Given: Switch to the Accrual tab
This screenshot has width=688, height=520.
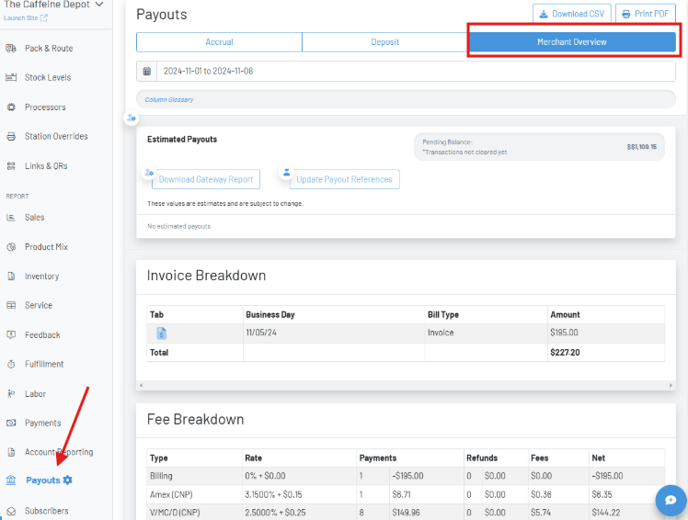Looking at the screenshot, I should pyautogui.click(x=218, y=42).
